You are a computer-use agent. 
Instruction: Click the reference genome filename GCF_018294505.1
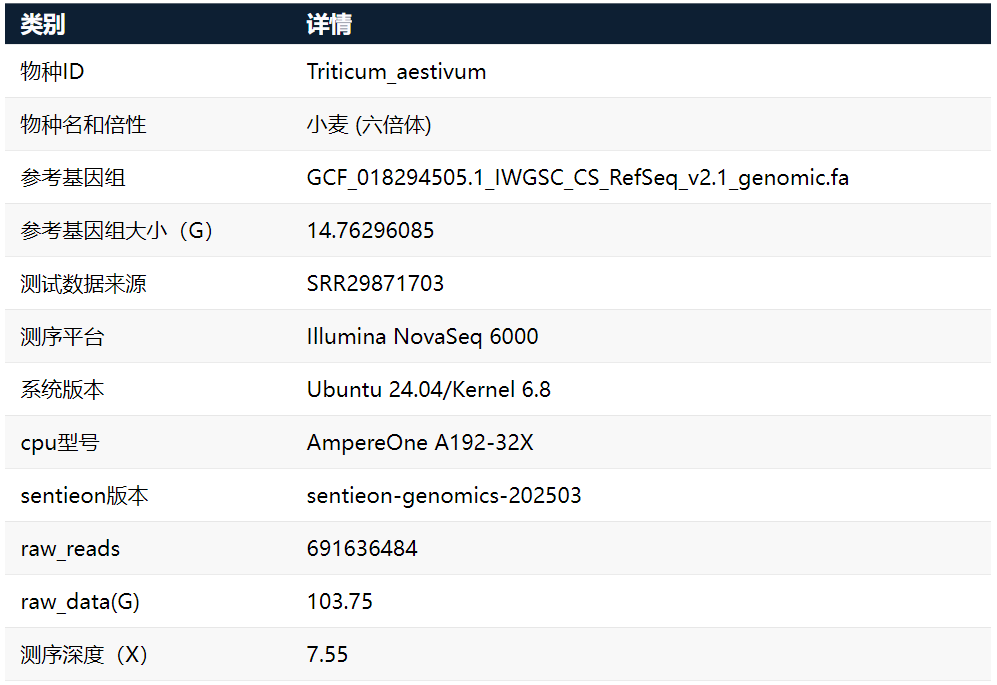click(x=578, y=178)
